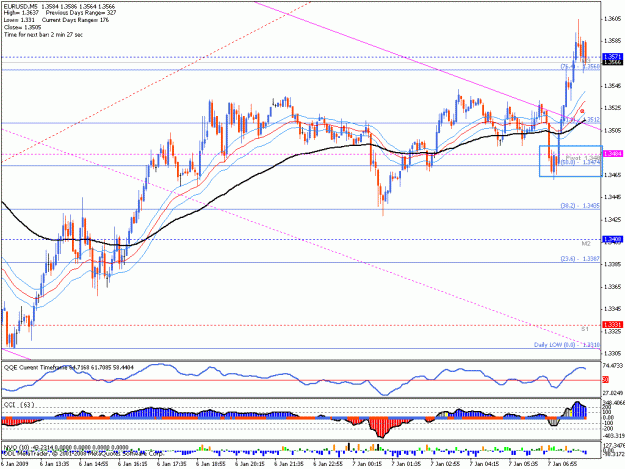Image resolution: width=625 pixels, height=469 pixels.
Task: Click the red 50 level tag on QQE
Action: 605,380
